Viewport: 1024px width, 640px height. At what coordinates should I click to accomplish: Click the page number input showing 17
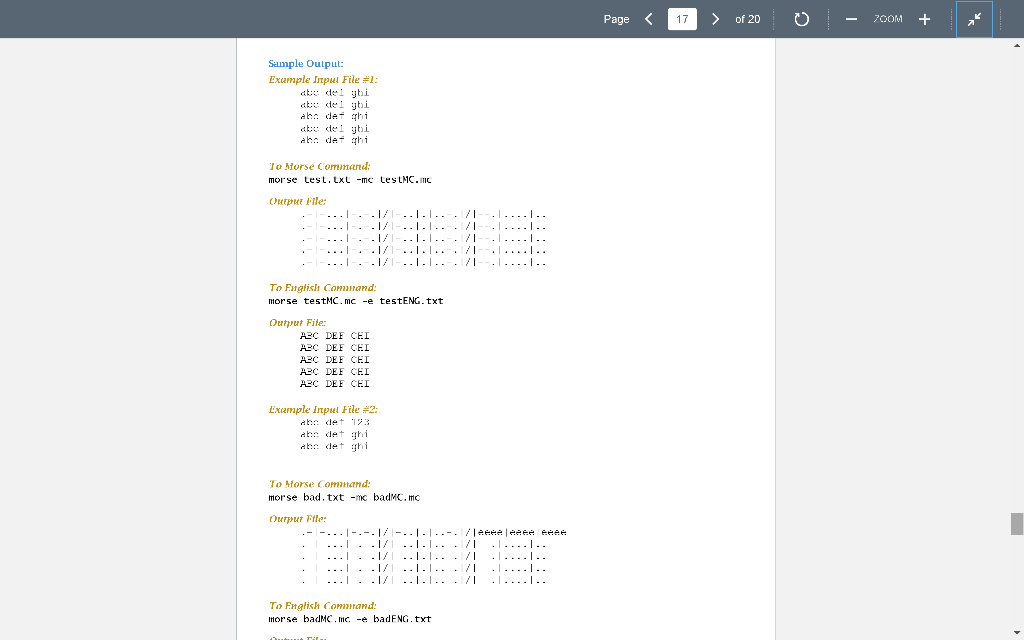(x=681, y=18)
